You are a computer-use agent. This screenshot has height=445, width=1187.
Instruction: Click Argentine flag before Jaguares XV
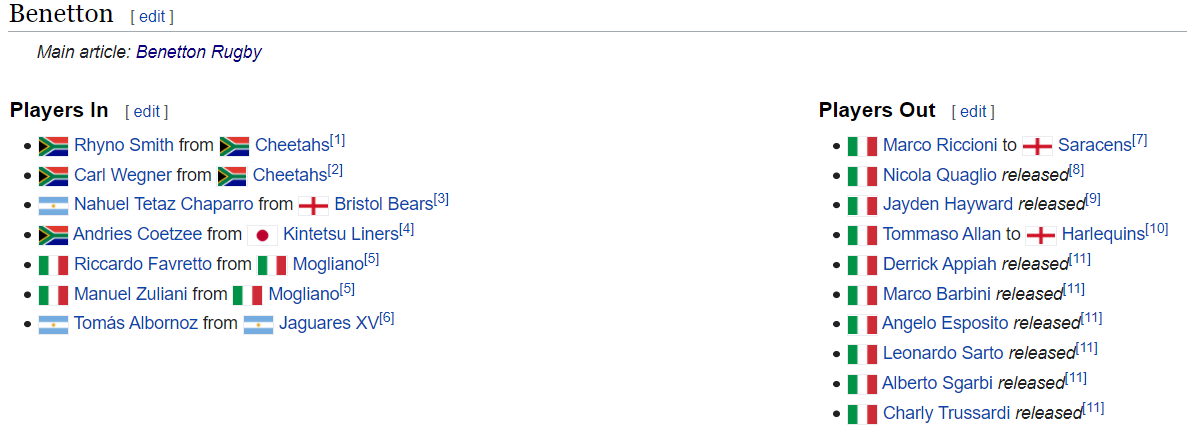(x=258, y=325)
